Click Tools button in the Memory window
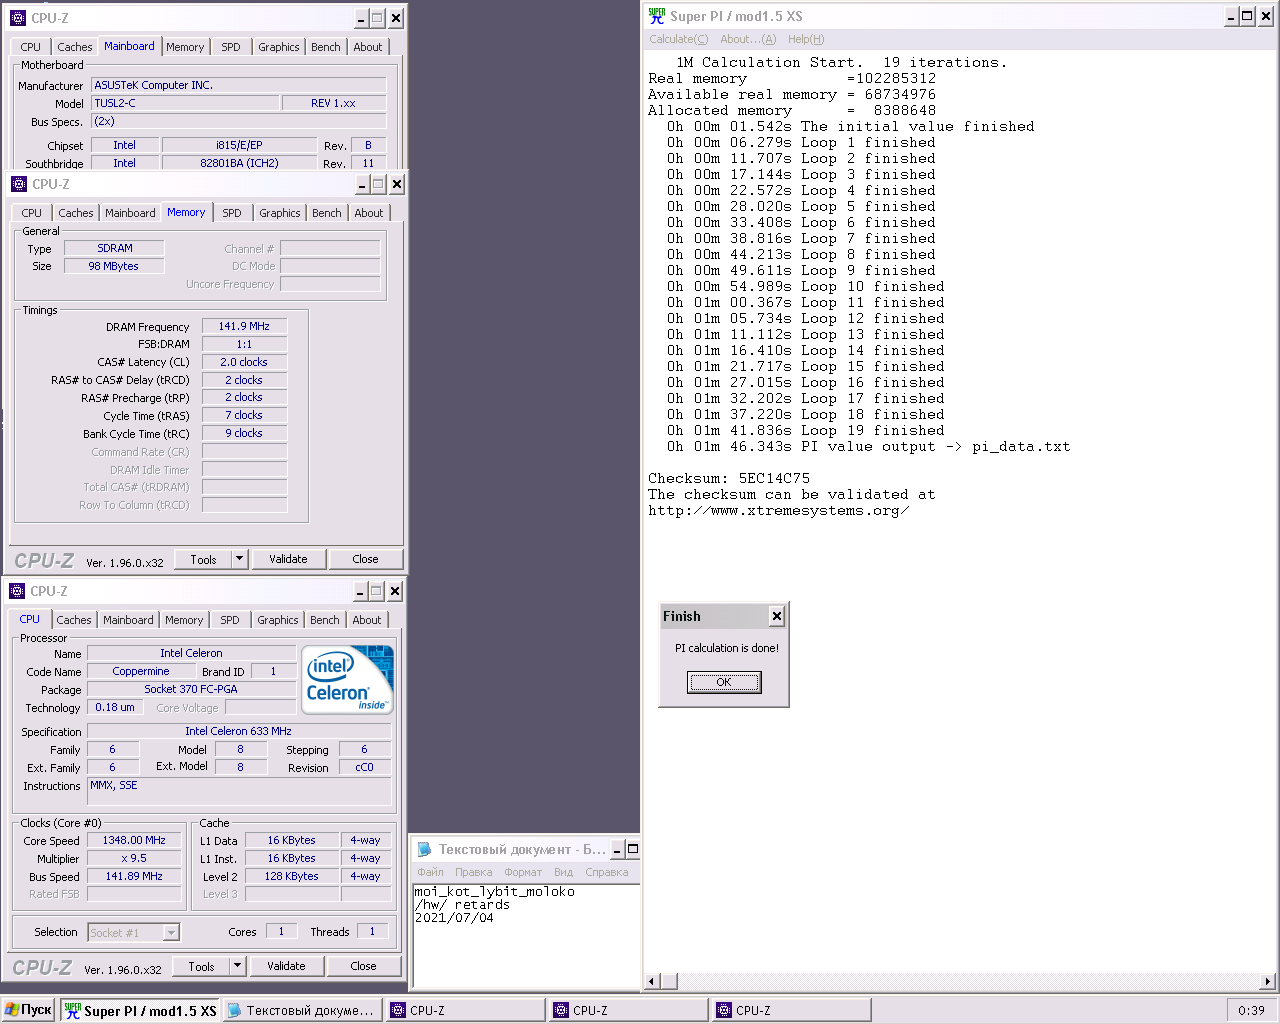Screen dimensions: 1280x1024 point(204,559)
